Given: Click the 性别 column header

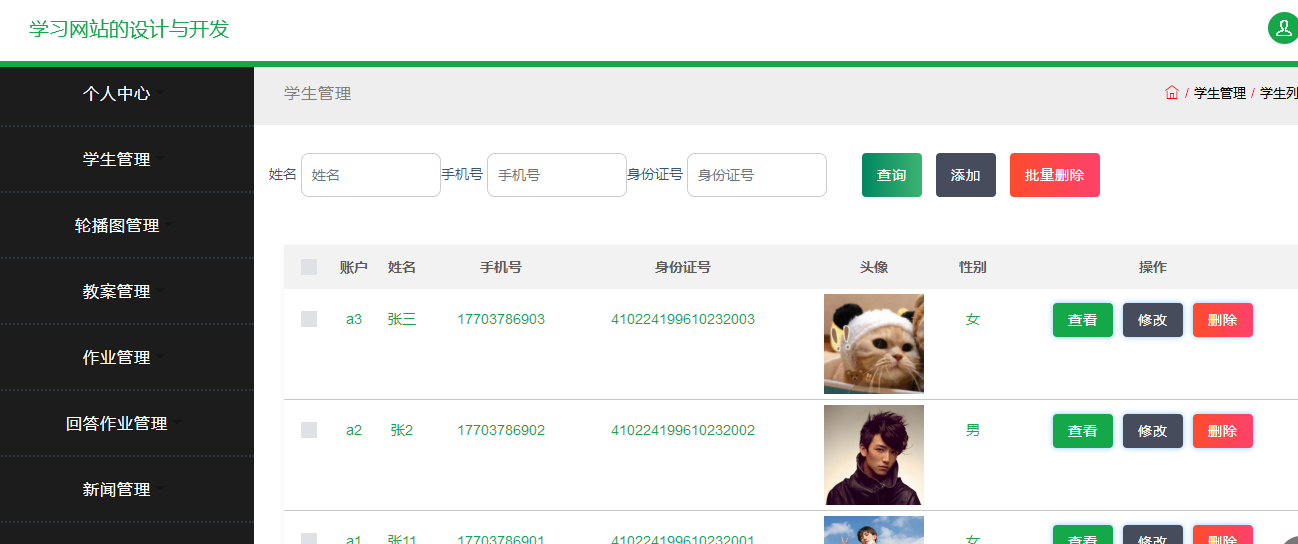Looking at the screenshot, I should pos(973,267).
